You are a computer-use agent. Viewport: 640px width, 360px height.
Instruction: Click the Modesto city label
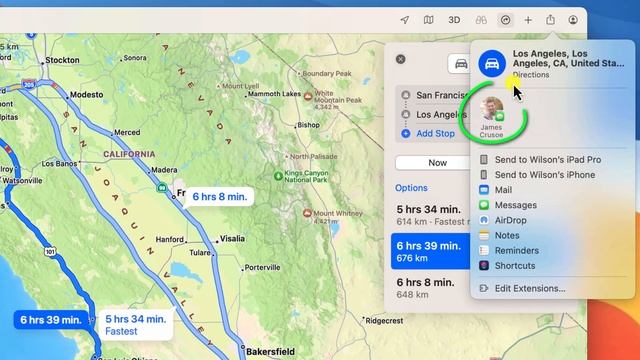(87, 95)
